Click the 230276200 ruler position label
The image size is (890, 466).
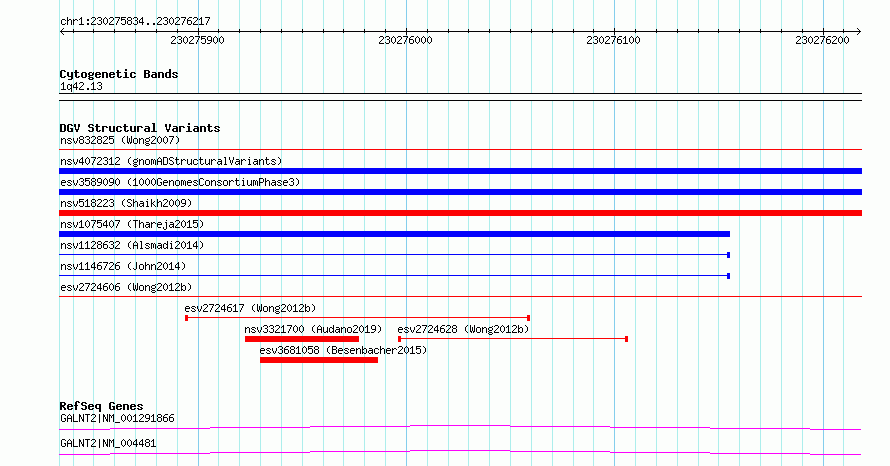tap(822, 40)
